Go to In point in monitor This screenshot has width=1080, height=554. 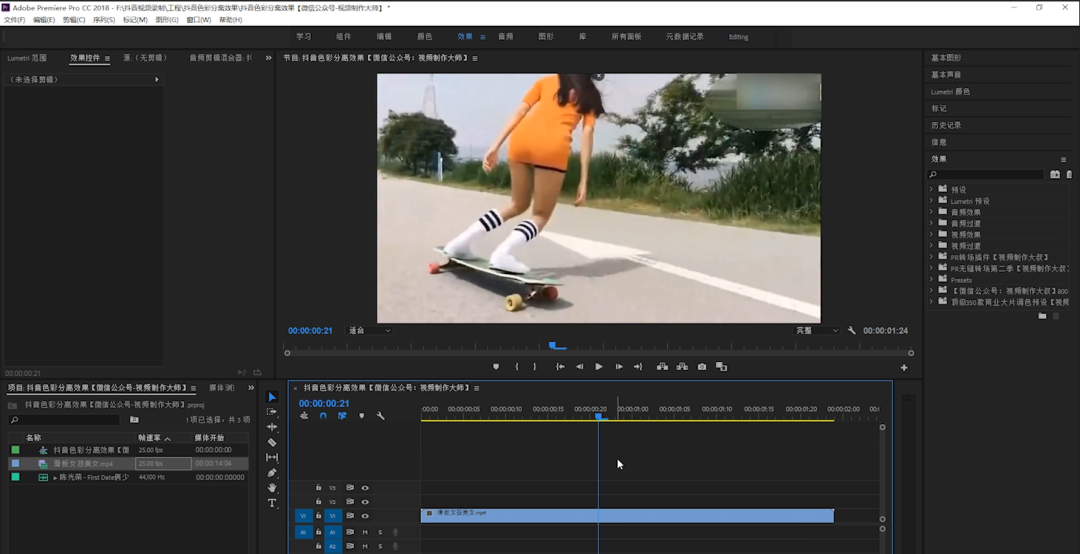pos(560,367)
